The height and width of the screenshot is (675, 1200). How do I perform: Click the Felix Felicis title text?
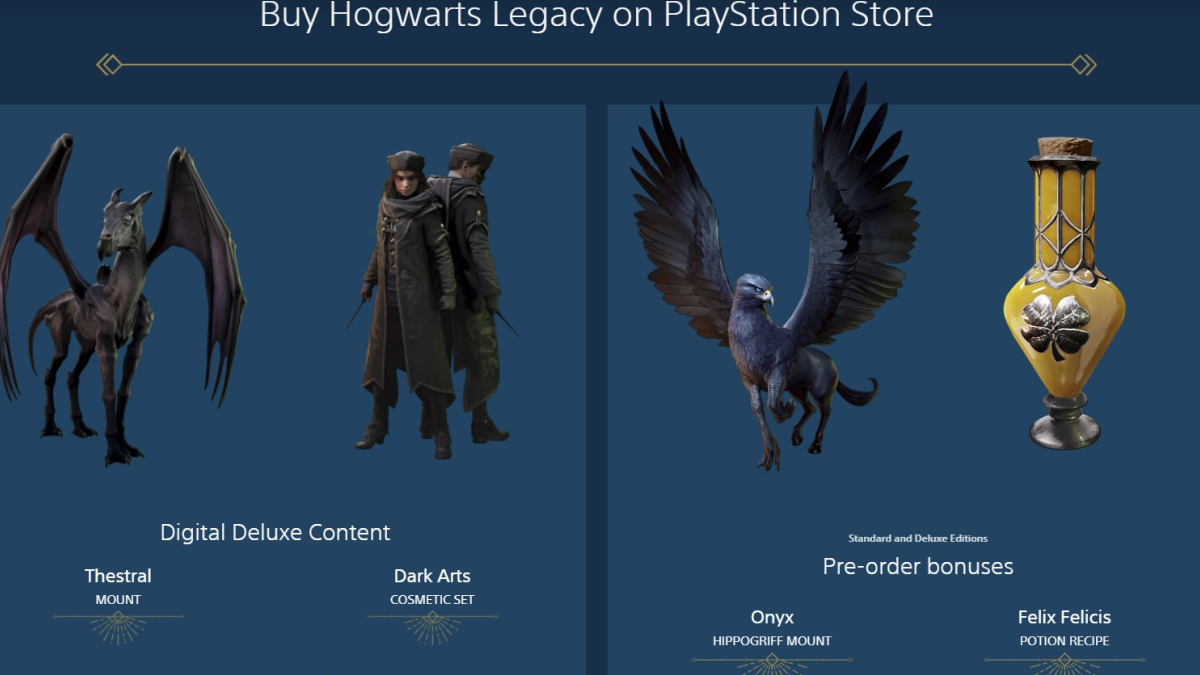point(1064,617)
